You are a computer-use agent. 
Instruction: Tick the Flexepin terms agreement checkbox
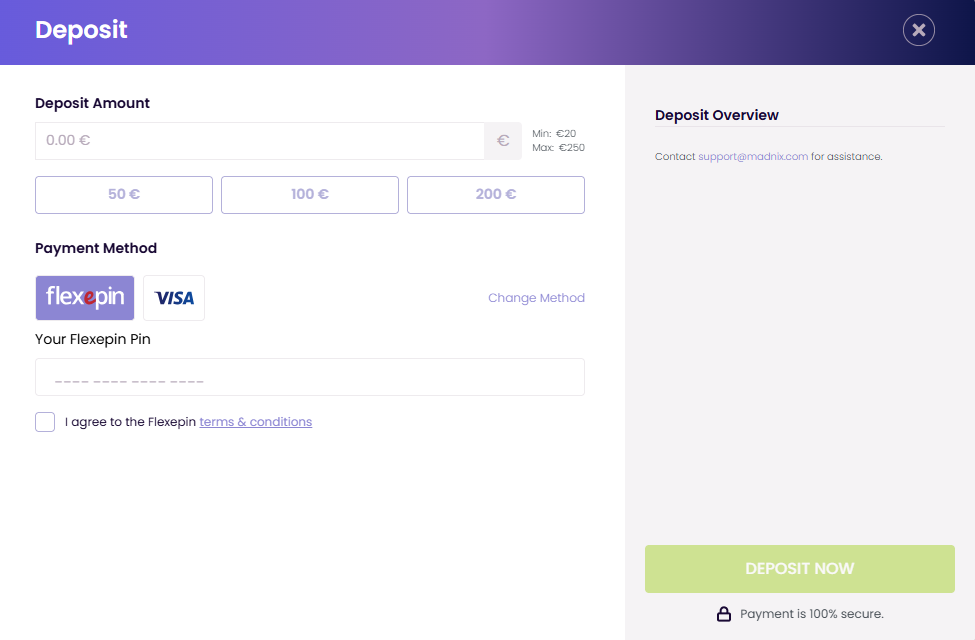click(45, 422)
